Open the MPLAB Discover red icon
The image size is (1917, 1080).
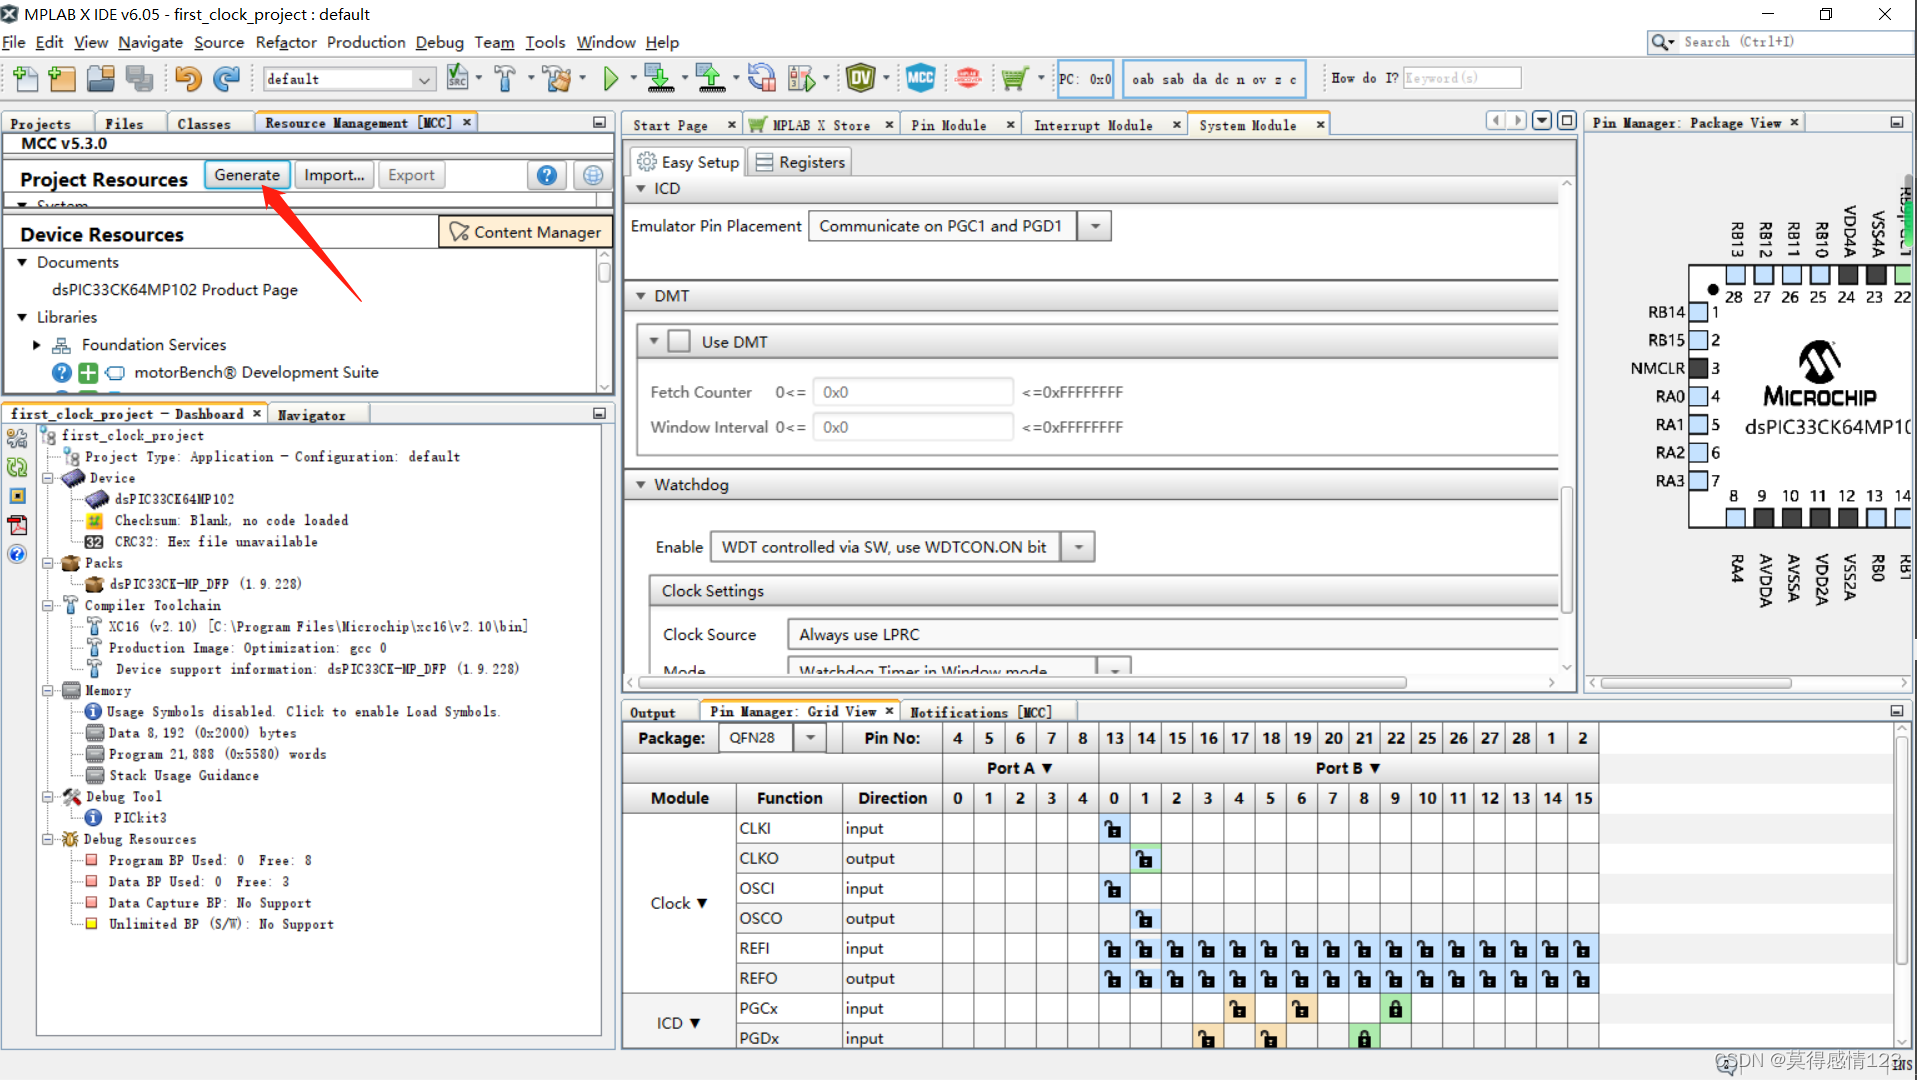[x=968, y=78]
